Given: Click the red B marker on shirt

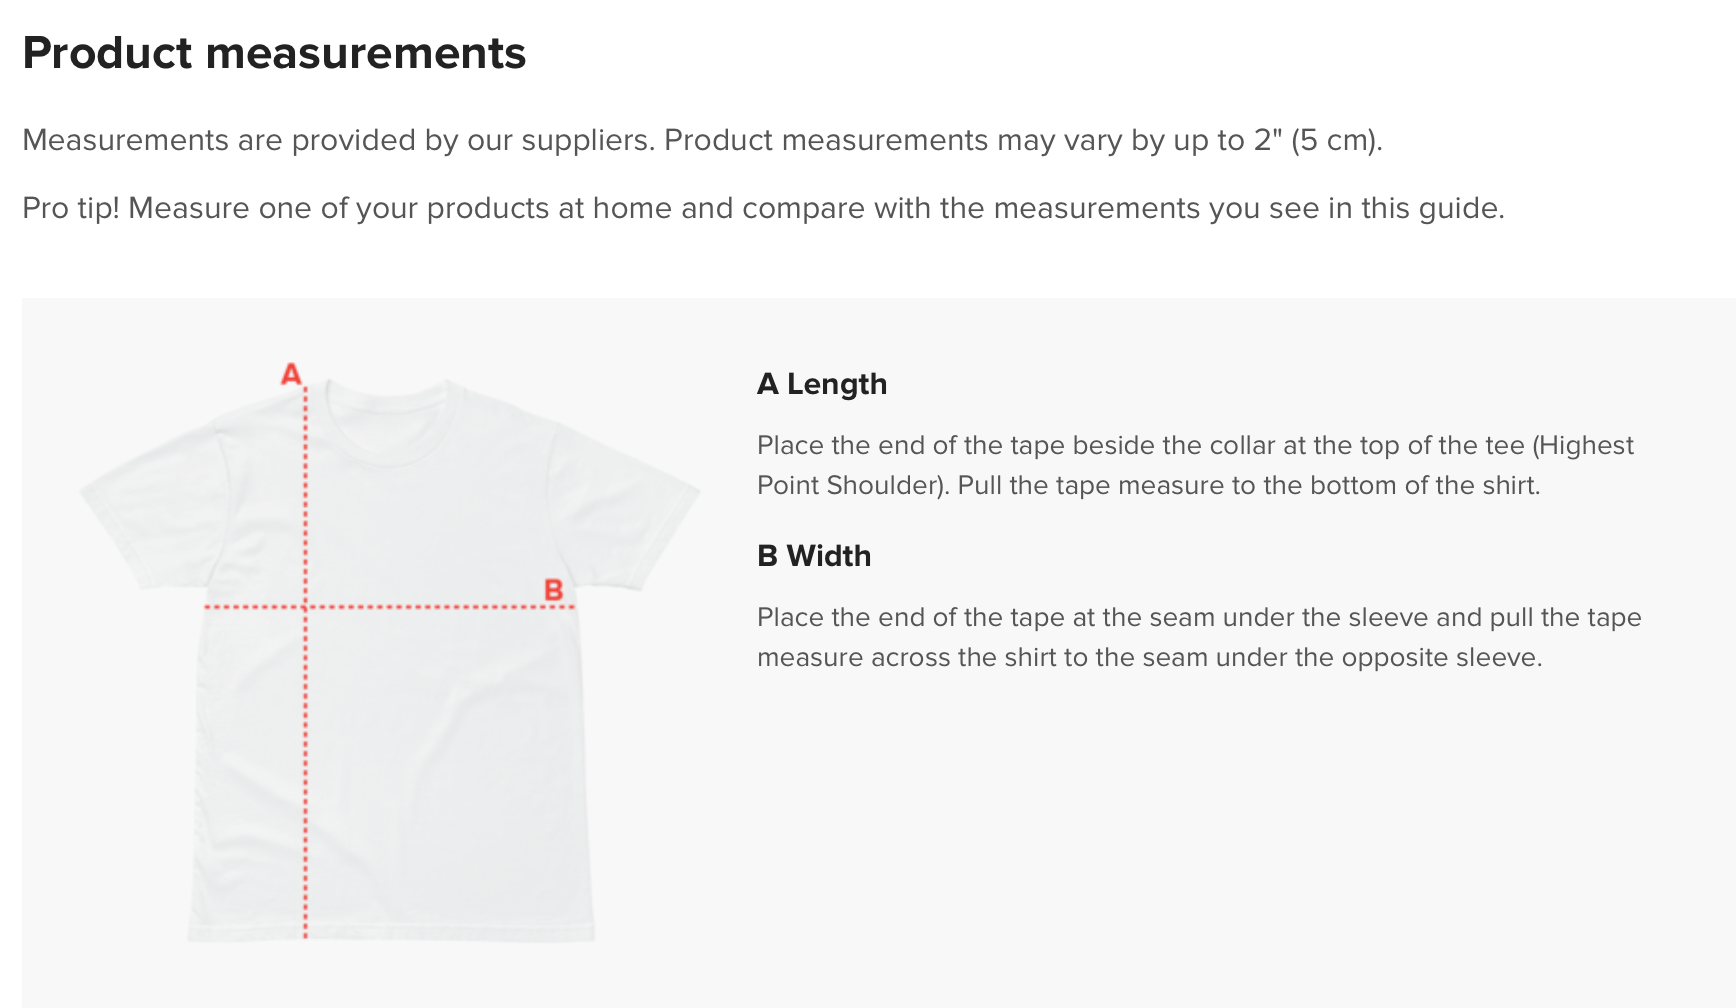Looking at the screenshot, I should 553,590.
